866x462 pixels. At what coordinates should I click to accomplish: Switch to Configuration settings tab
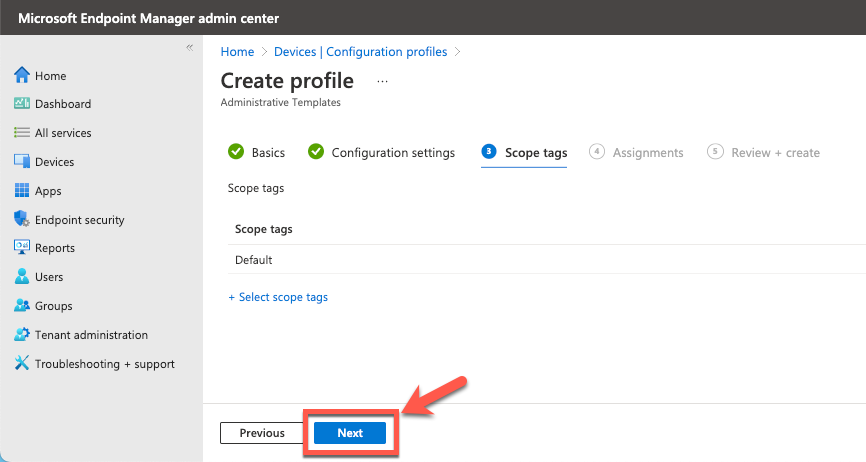pos(382,152)
